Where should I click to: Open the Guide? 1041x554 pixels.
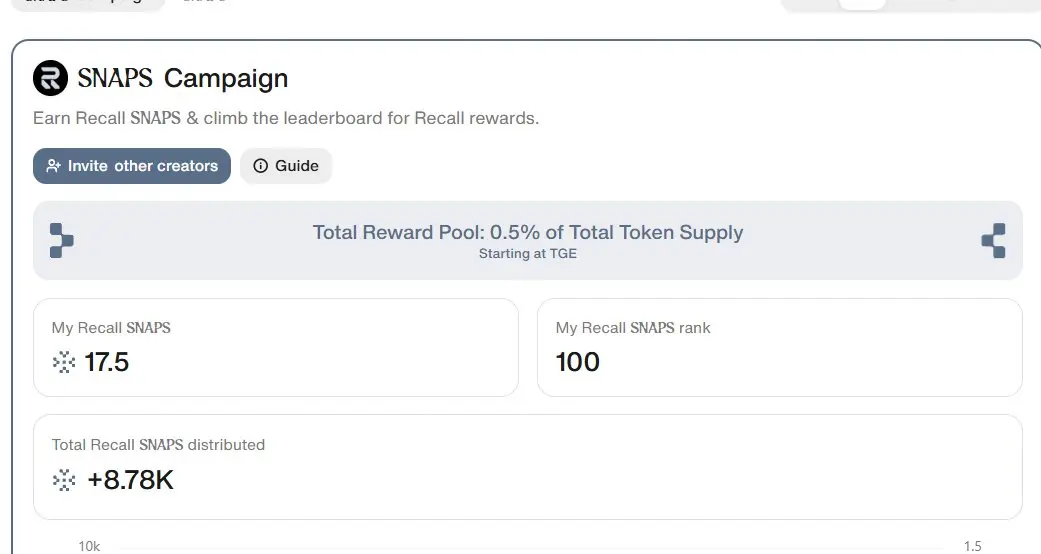(286, 166)
